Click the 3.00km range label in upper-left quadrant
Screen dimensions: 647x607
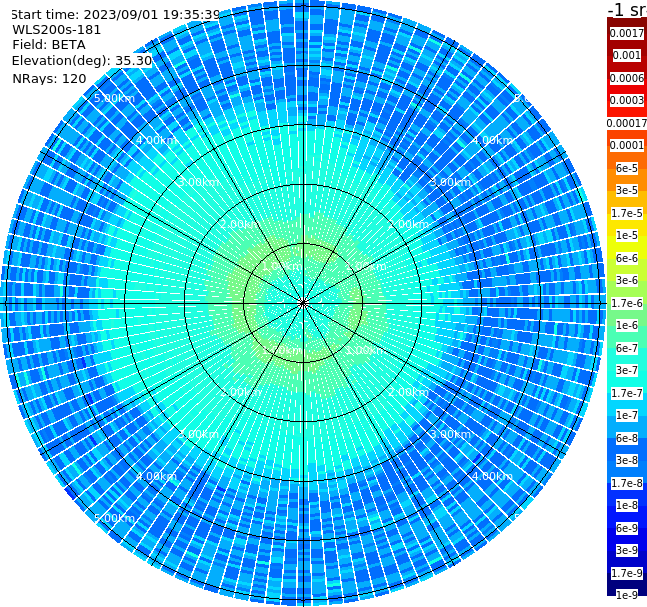pos(198,182)
